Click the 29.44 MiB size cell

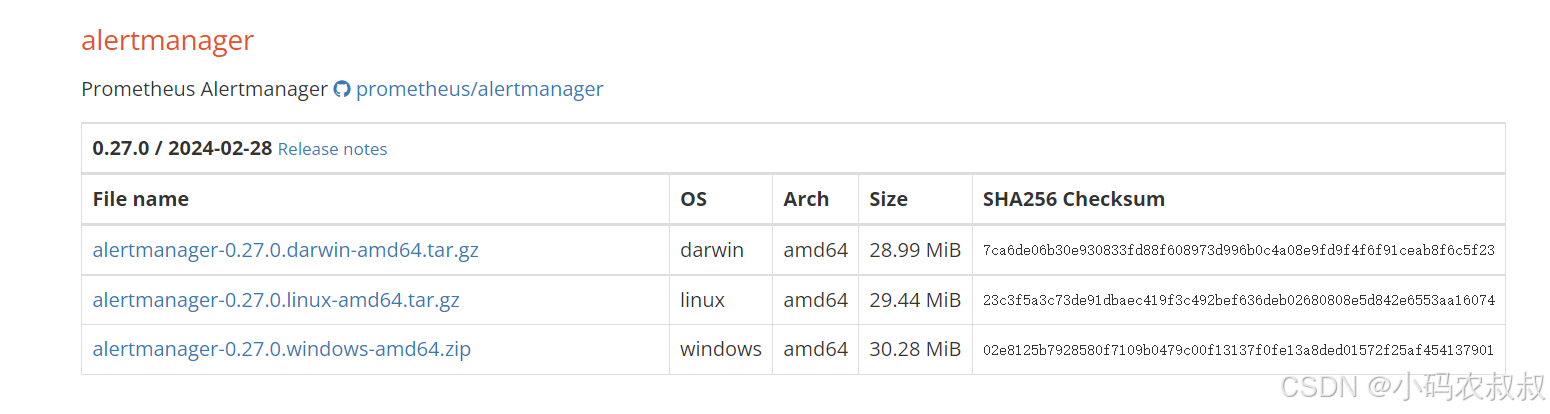[x=914, y=300]
